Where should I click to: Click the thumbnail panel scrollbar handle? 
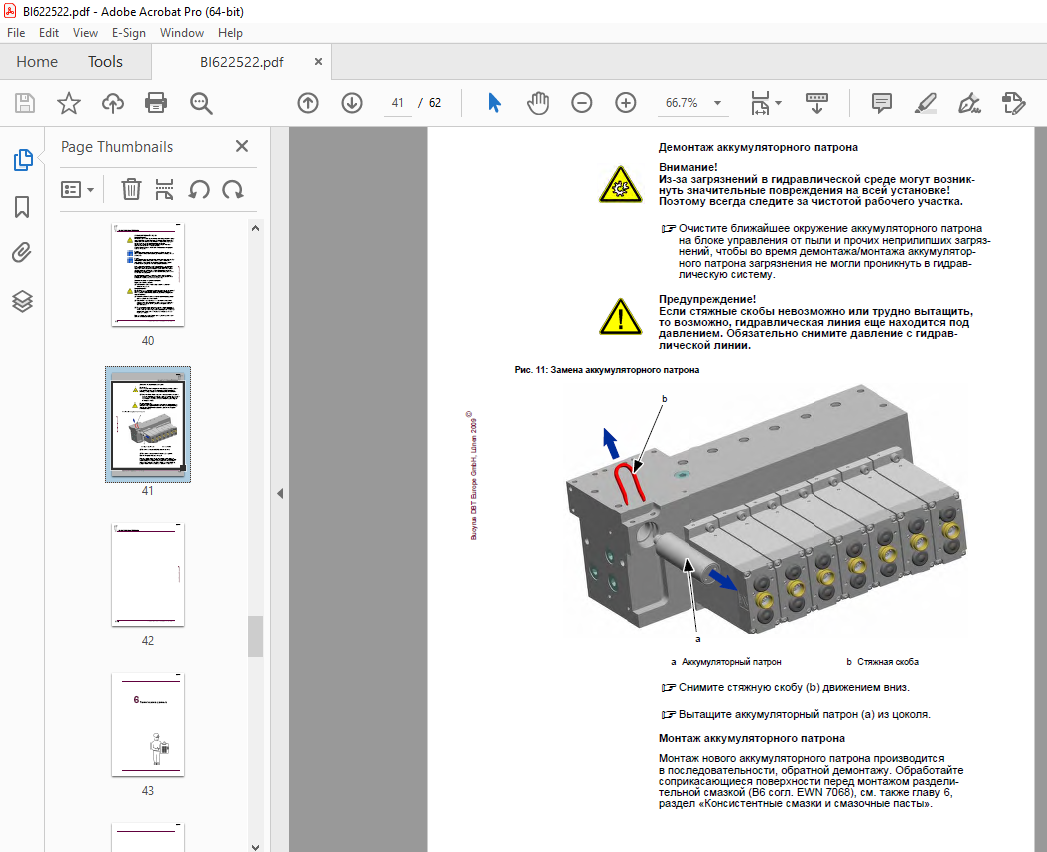pyautogui.click(x=256, y=636)
